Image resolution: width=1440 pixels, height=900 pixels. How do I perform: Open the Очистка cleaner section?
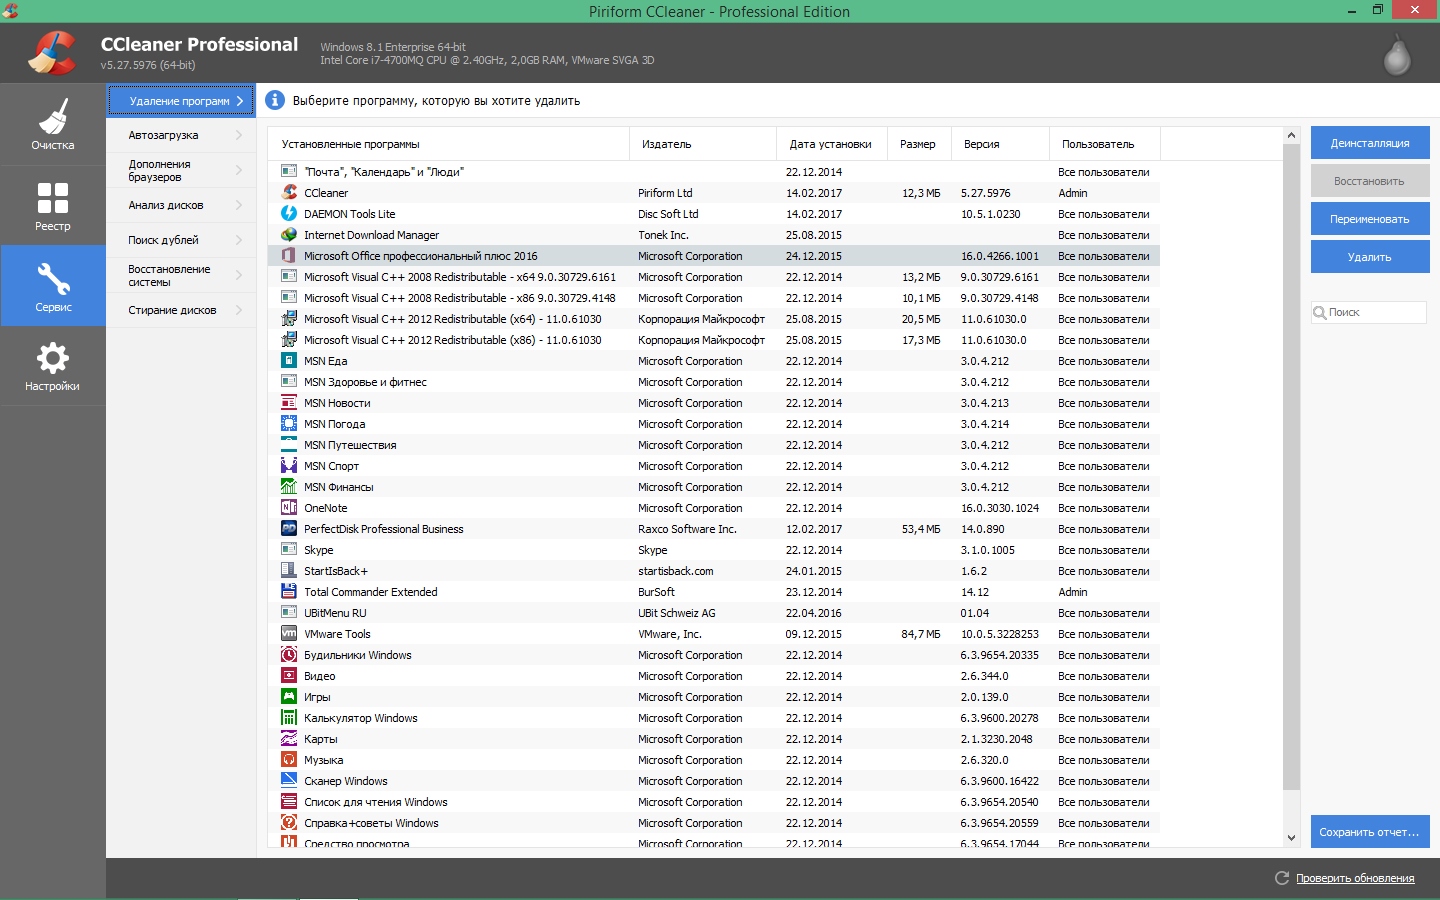tap(52, 124)
